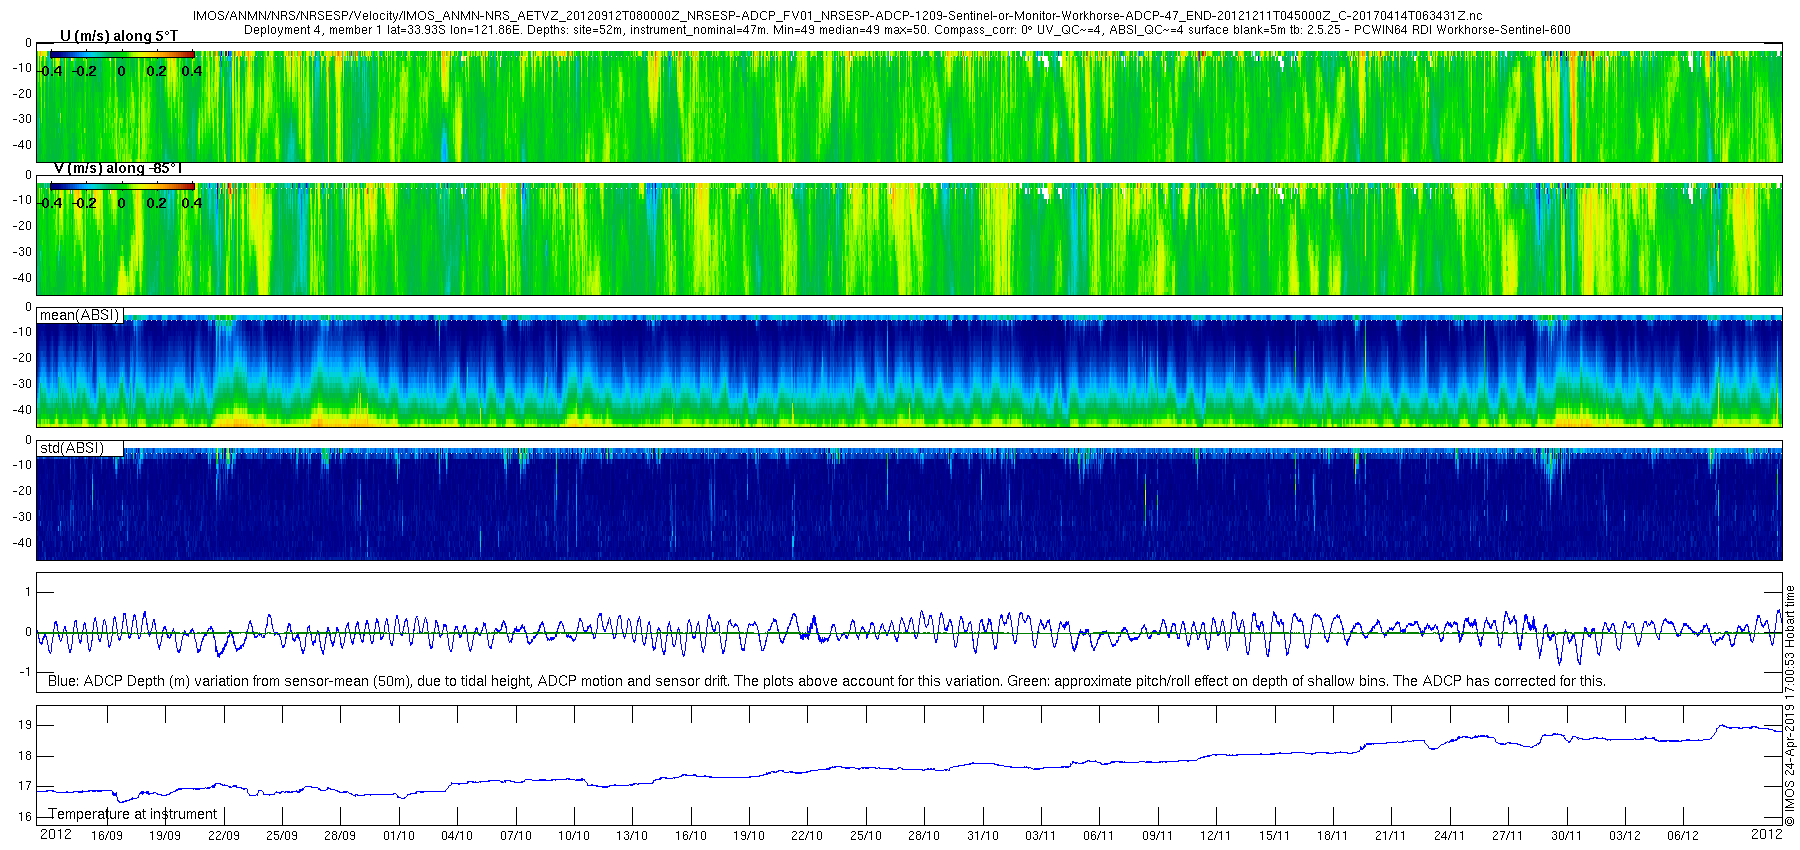The image size is (1800, 850).
Task: Click the 'mean(ABSI)' panel label
Action: [x=79, y=315]
